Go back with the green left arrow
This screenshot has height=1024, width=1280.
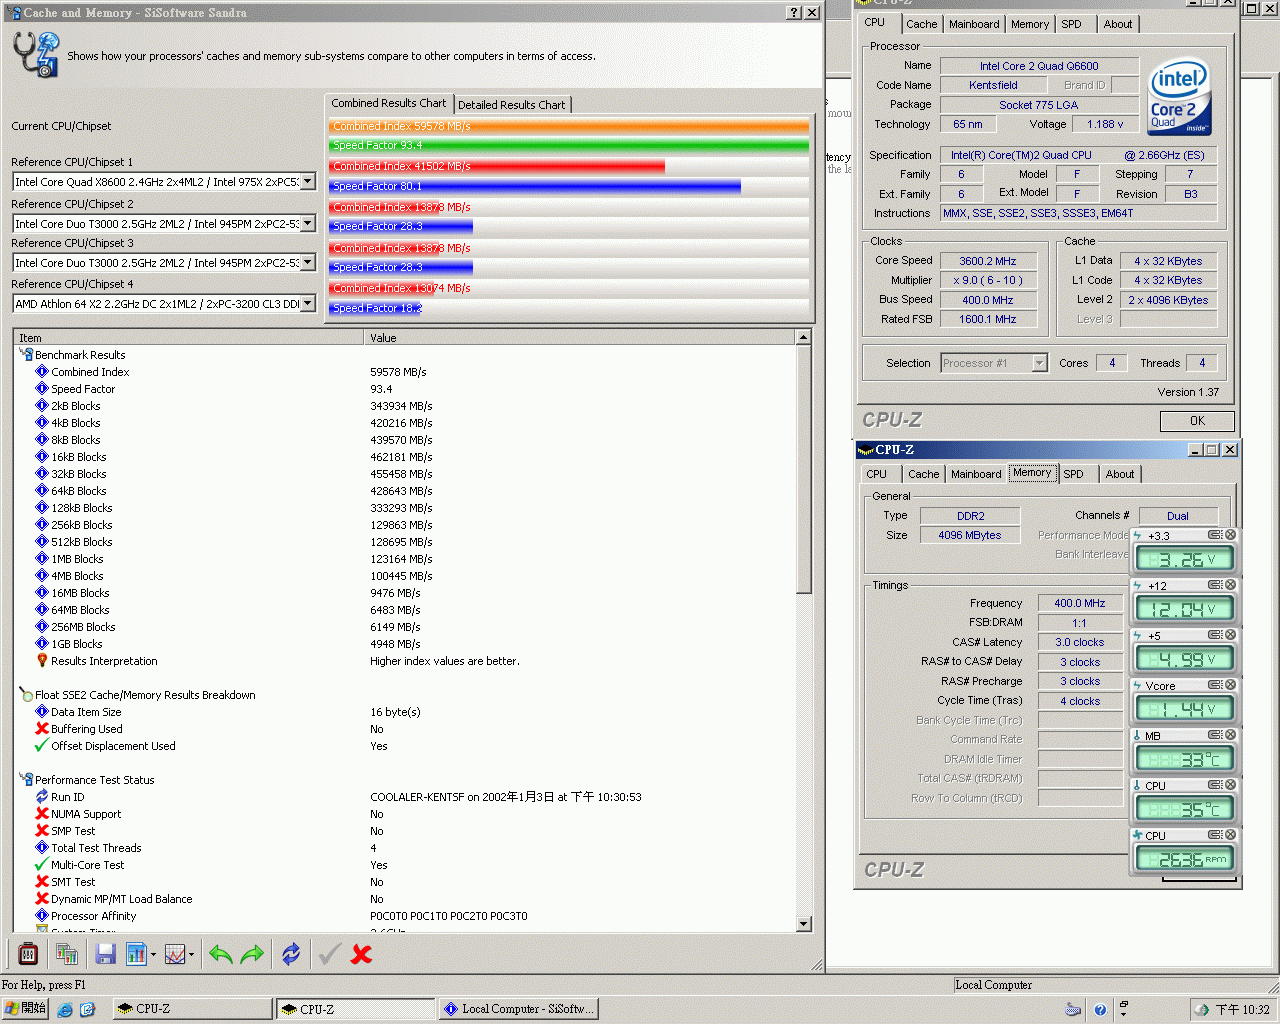point(221,954)
